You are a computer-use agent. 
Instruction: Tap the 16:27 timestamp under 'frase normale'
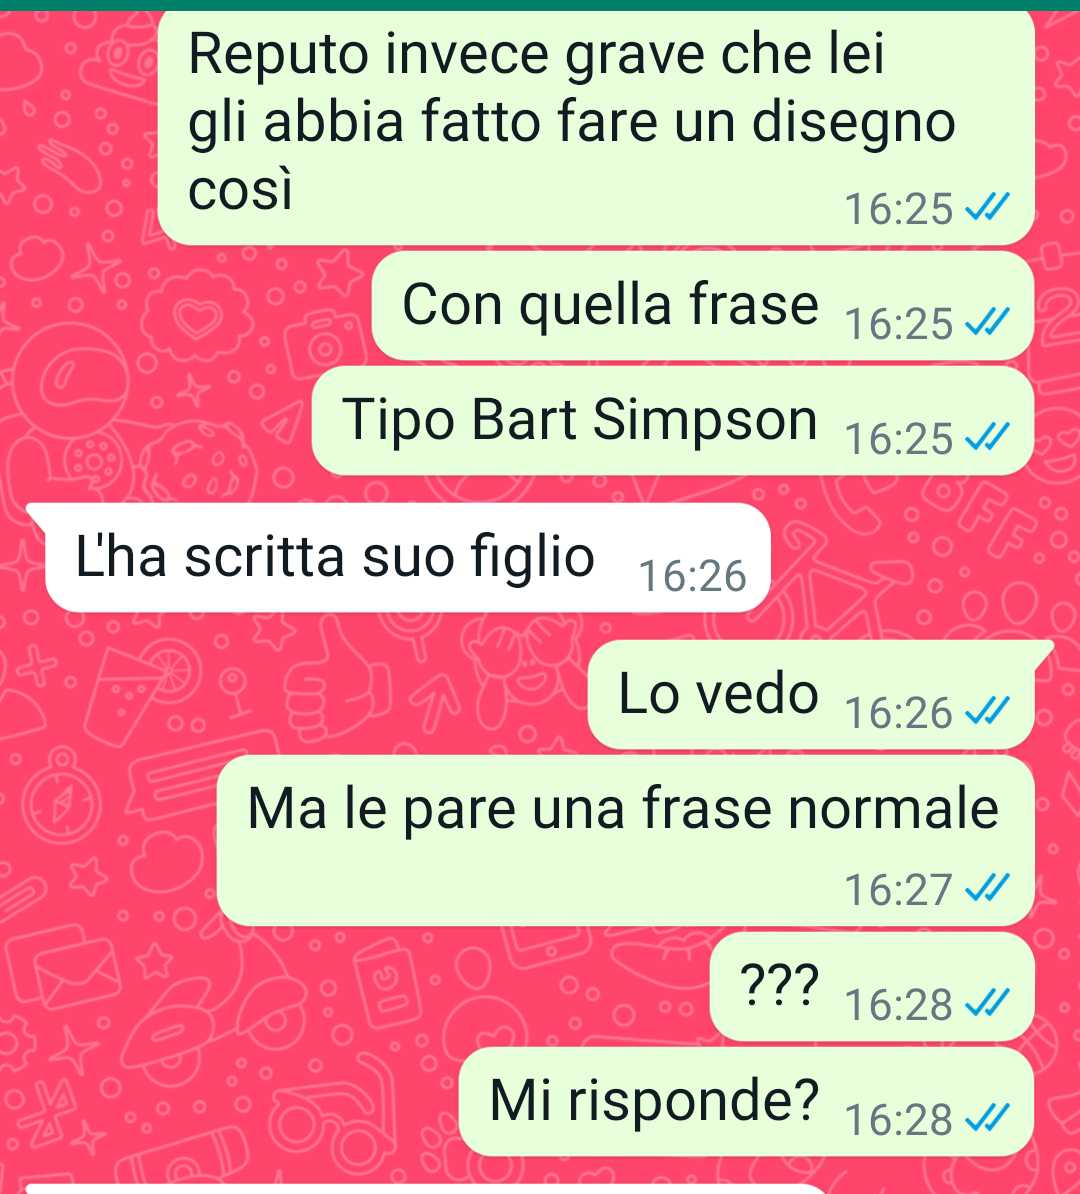pos(899,889)
